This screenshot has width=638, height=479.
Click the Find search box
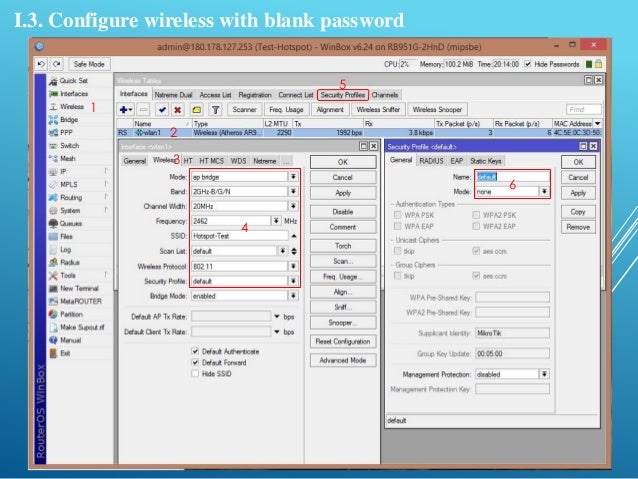[583, 109]
